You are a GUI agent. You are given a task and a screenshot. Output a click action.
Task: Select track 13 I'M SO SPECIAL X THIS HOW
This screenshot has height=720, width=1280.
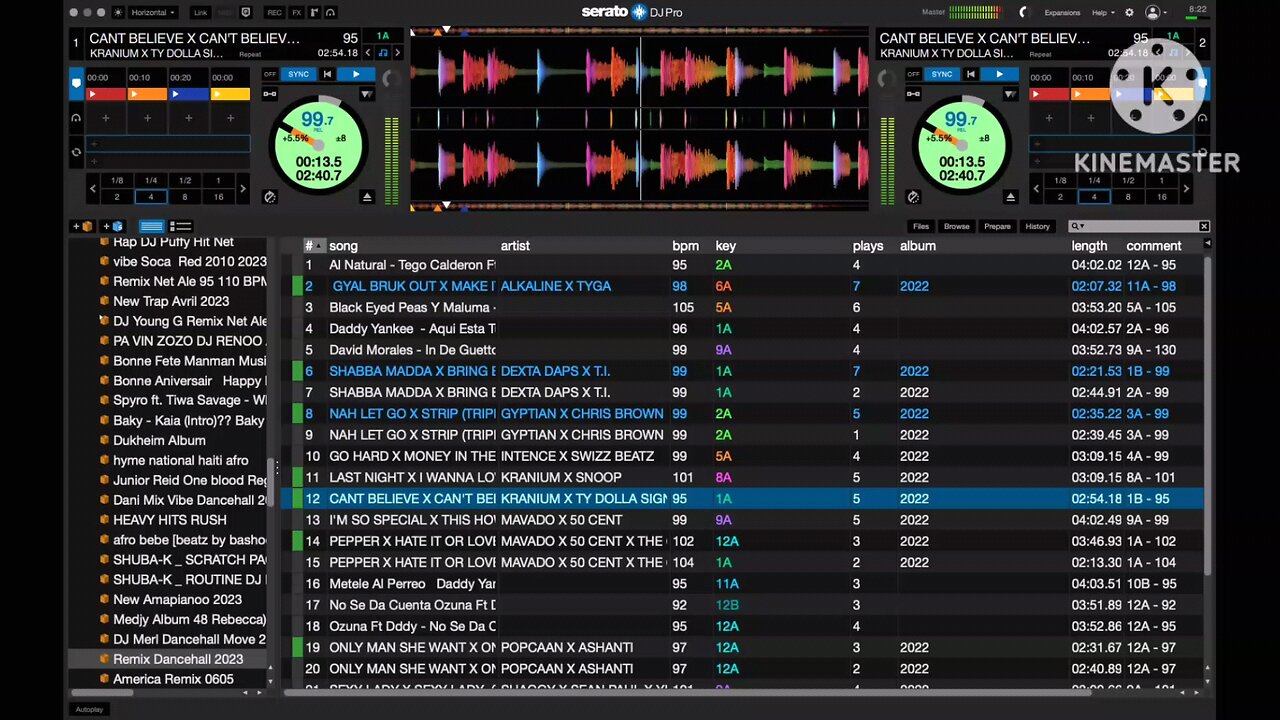click(x=742, y=520)
